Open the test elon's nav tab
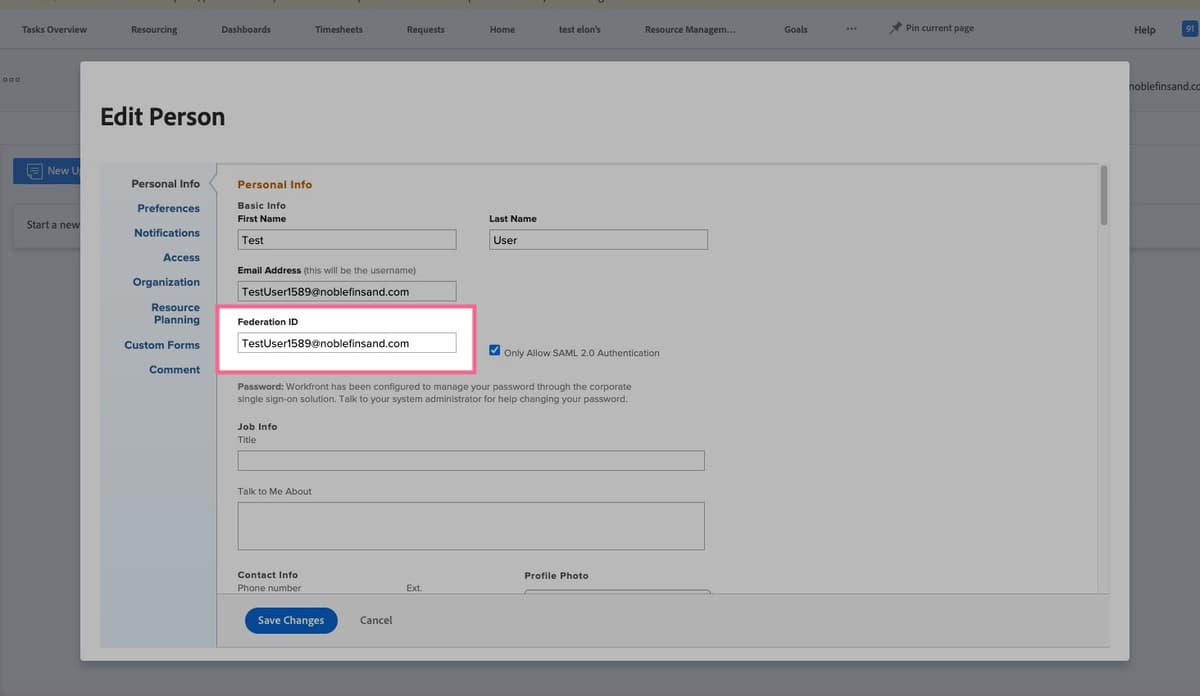The height and width of the screenshot is (696, 1200). click(580, 29)
